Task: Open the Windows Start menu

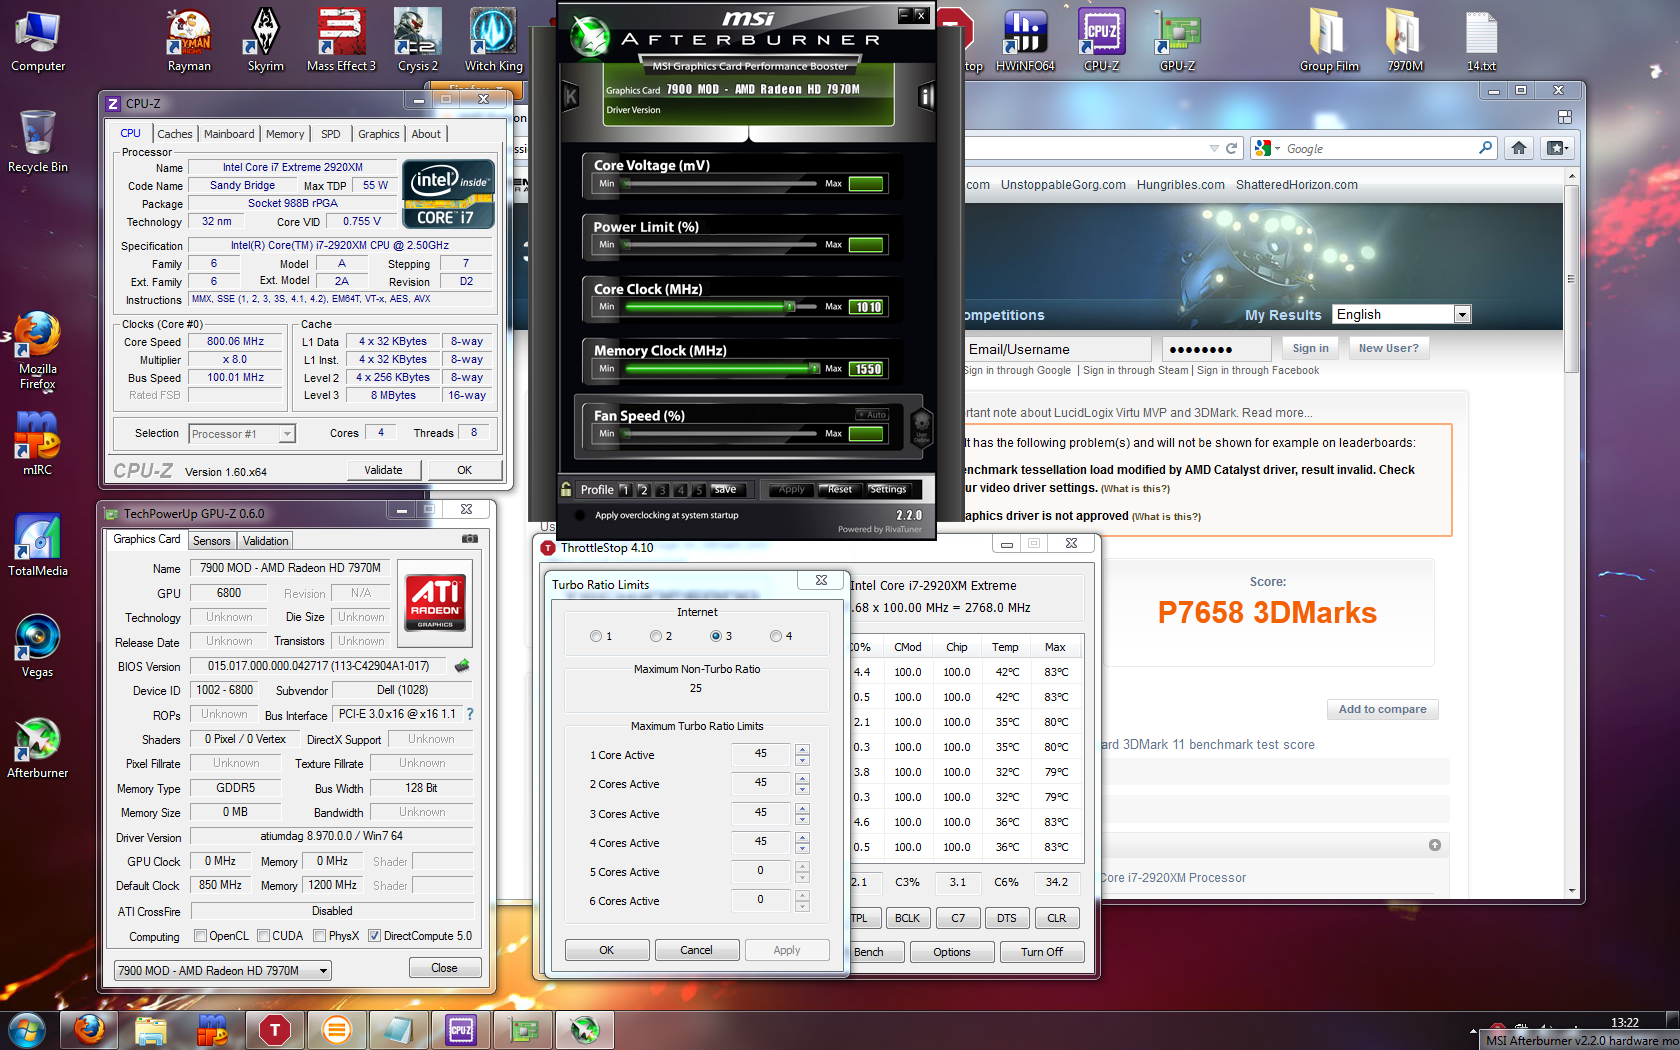Action: pos(26,1029)
